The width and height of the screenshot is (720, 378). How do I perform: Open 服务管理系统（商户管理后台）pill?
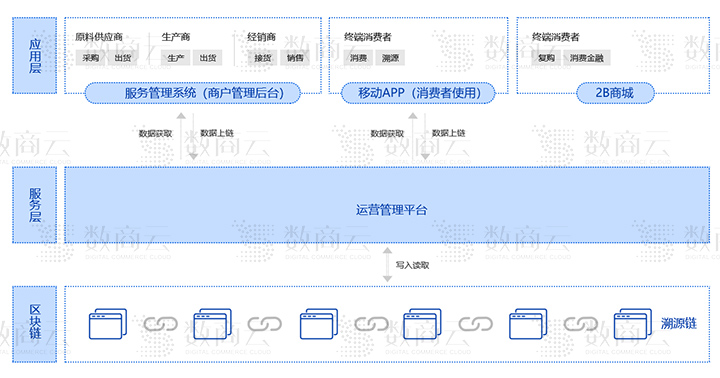tap(193, 93)
